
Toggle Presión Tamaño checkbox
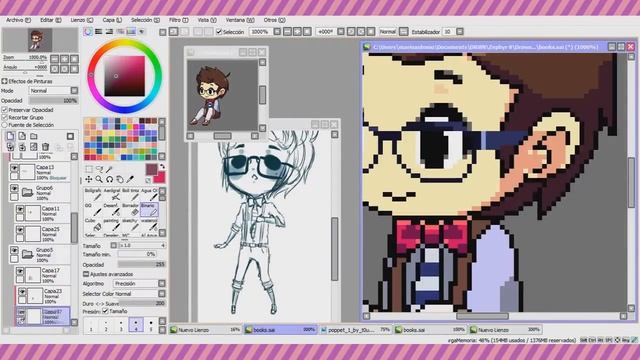105,311
